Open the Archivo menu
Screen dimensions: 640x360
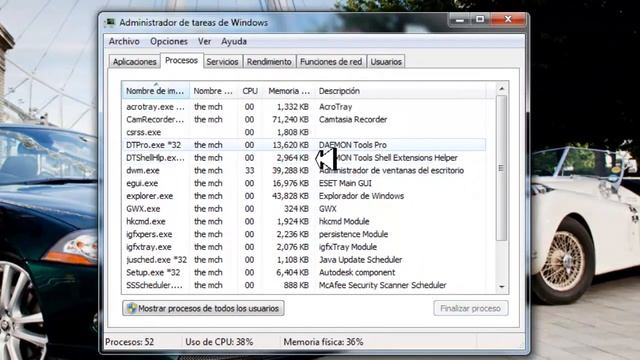[124, 41]
